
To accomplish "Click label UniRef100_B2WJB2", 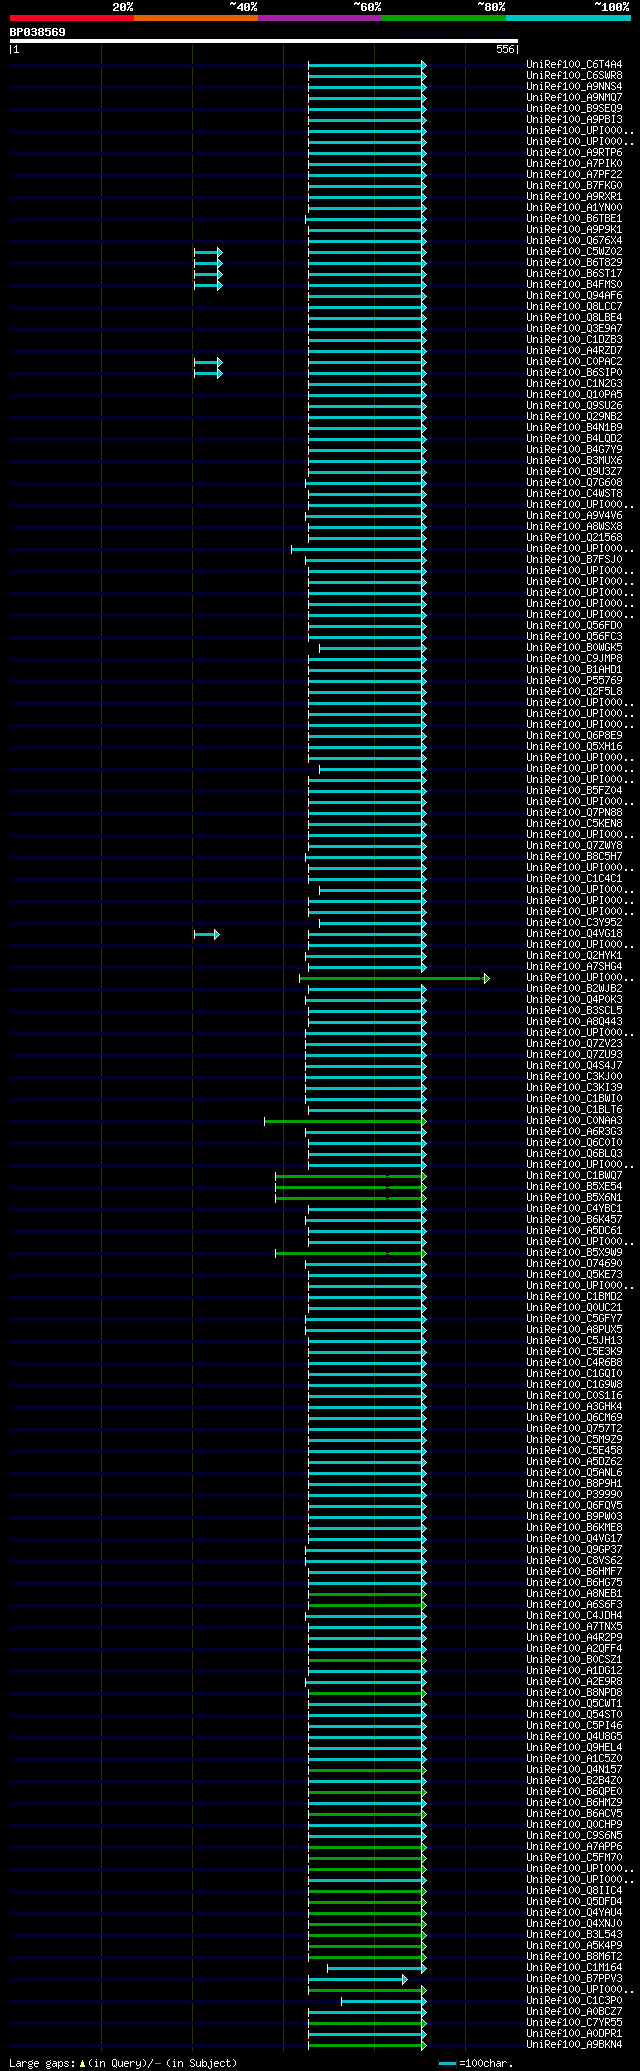I will pos(574,989).
